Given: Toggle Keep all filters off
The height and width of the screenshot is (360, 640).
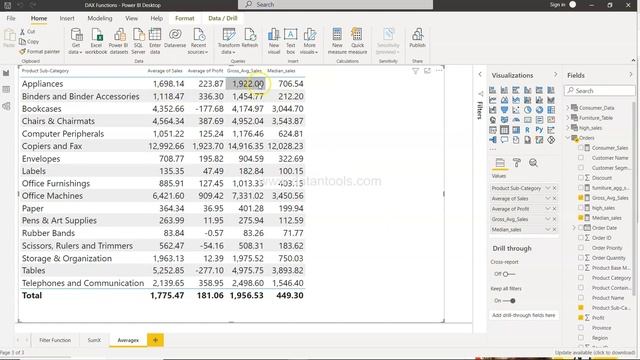Looking at the screenshot, I should 509,301.
